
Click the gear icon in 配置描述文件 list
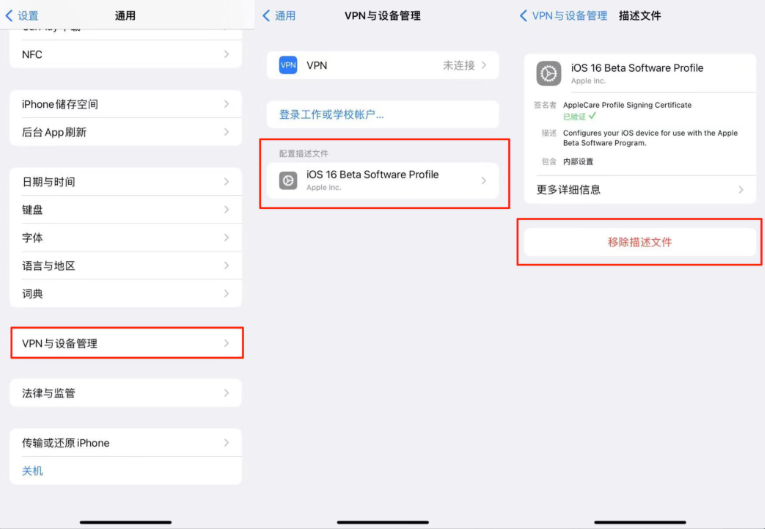coord(288,181)
